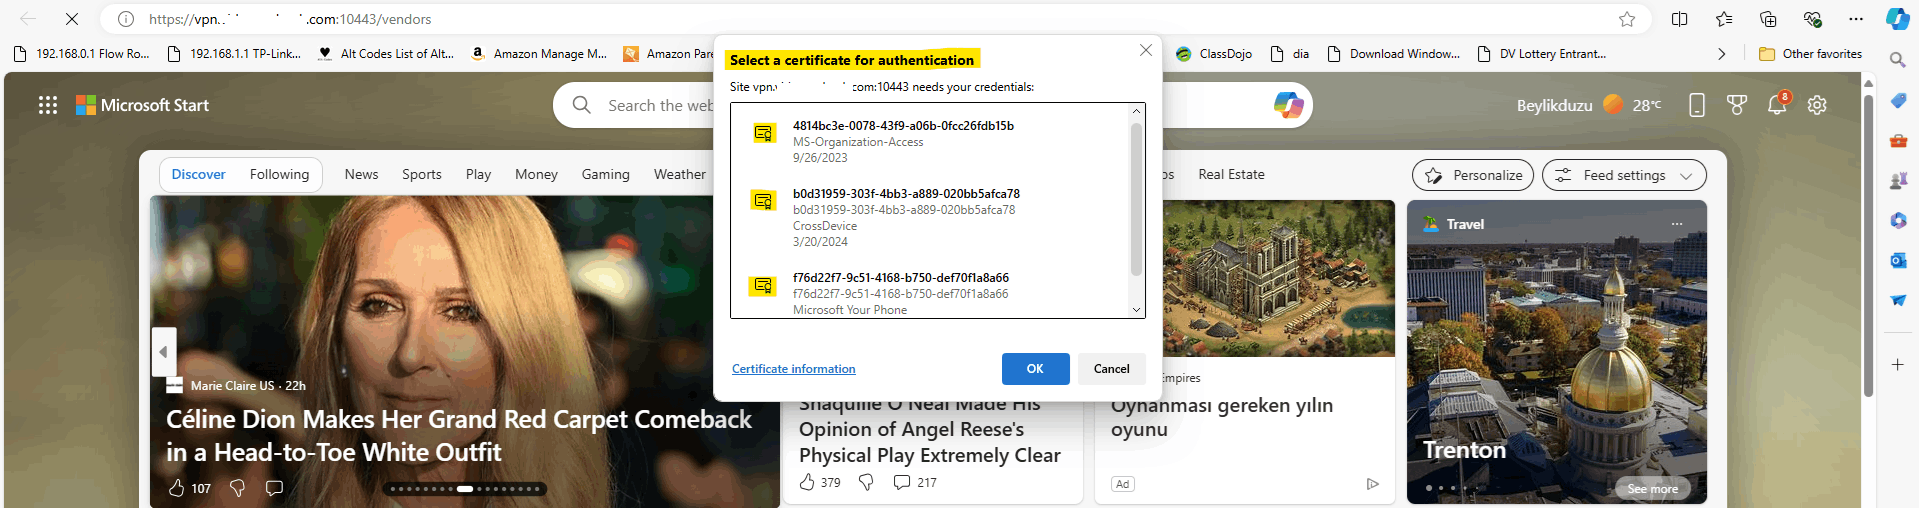
Task: Open the Games chess icon in the sidebar
Action: tap(1898, 181)
